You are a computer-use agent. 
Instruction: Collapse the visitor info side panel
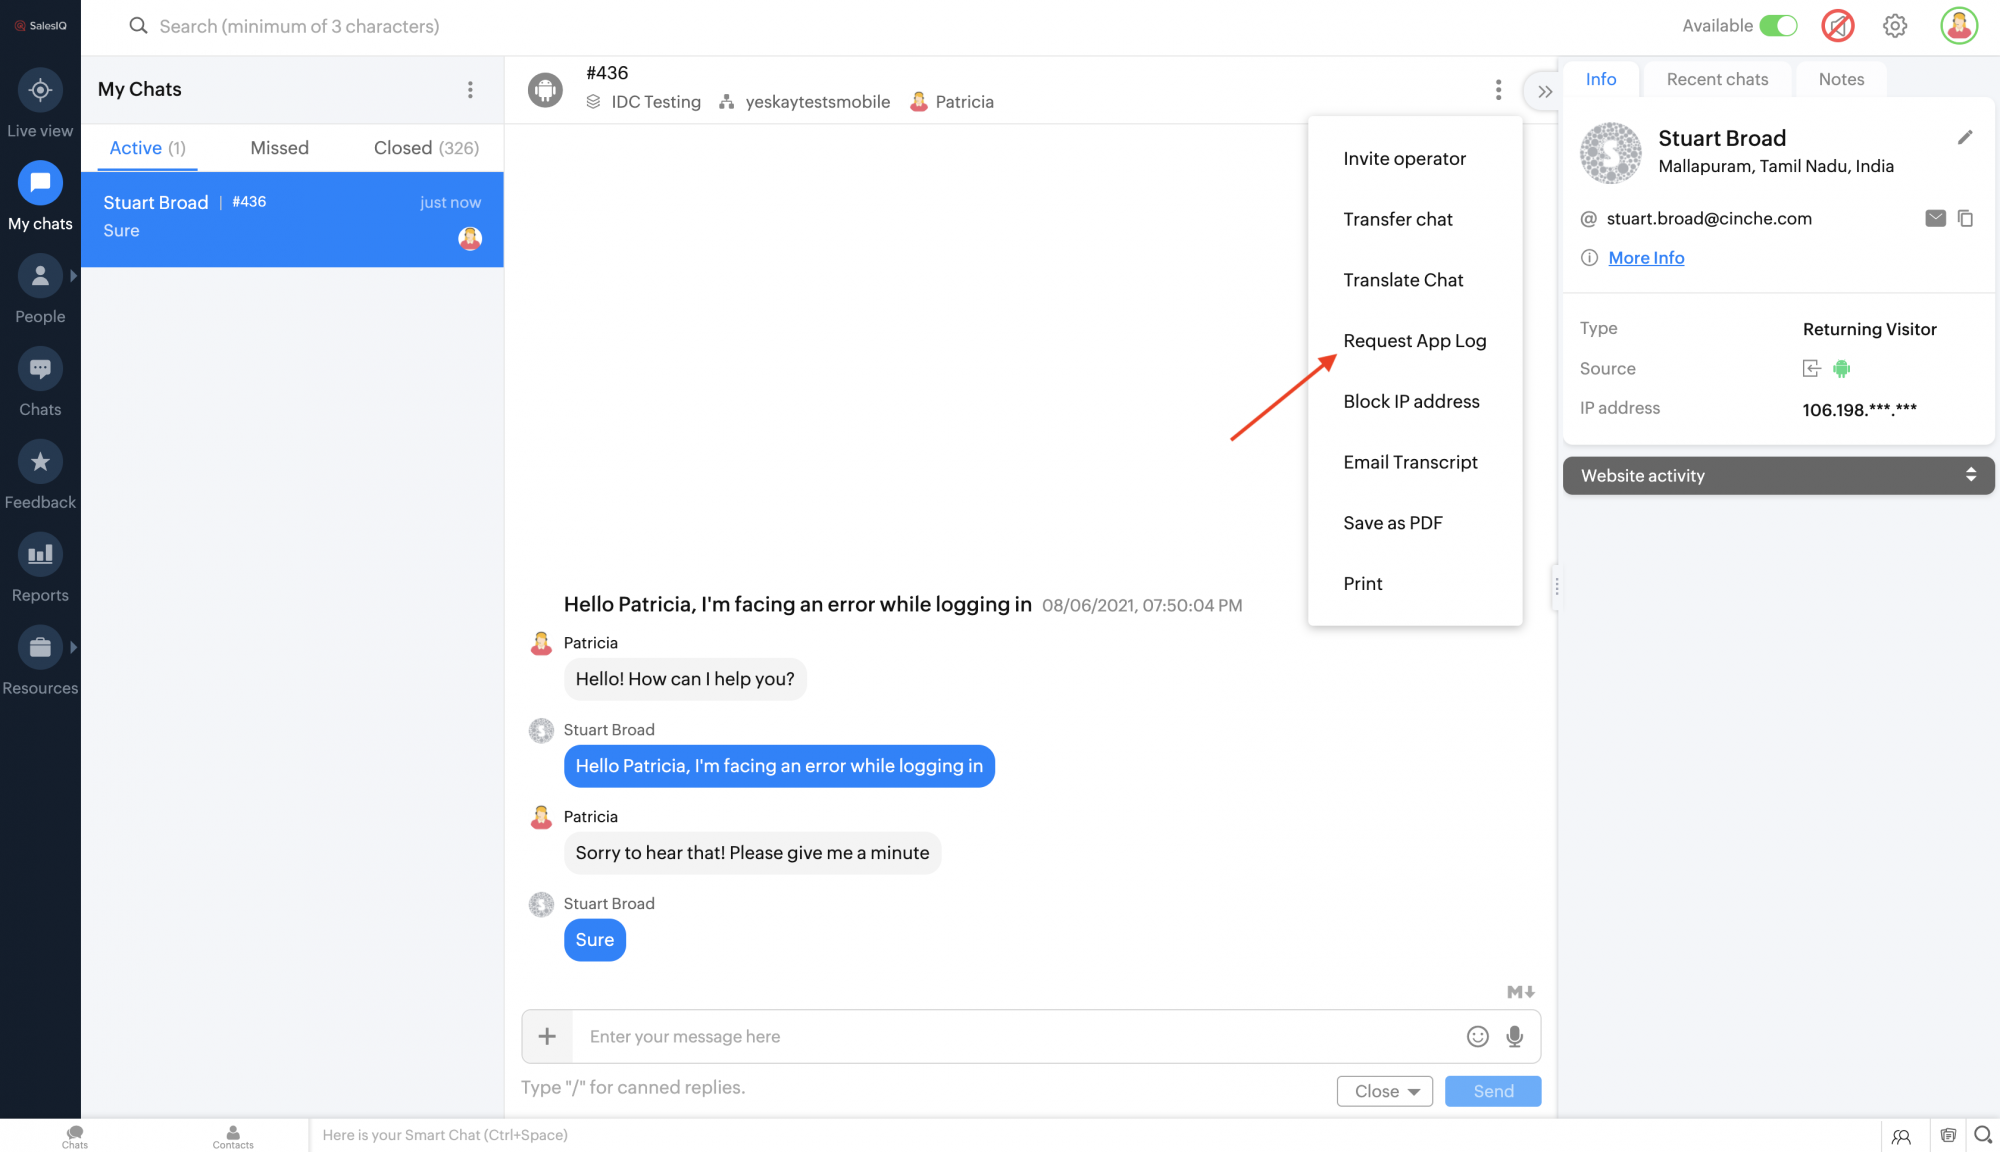(1545, 92)
